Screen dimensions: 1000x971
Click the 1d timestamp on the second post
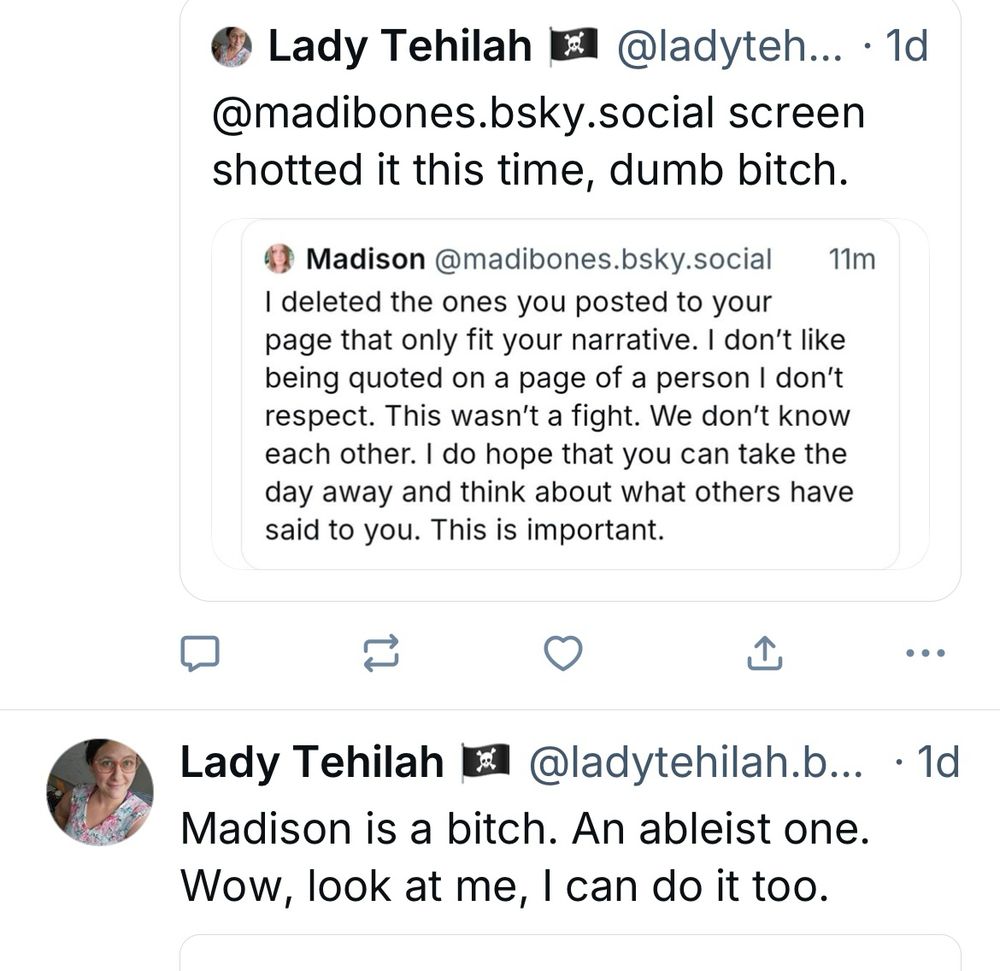click(x=938, y=763)
